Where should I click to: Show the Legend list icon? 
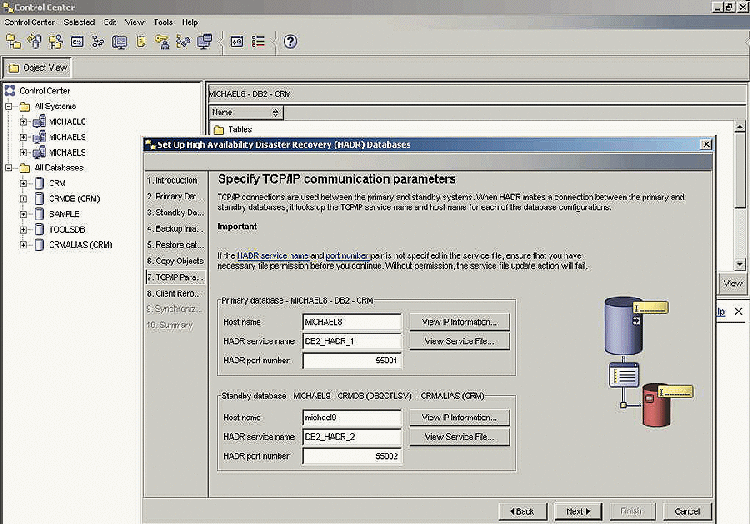258,42
